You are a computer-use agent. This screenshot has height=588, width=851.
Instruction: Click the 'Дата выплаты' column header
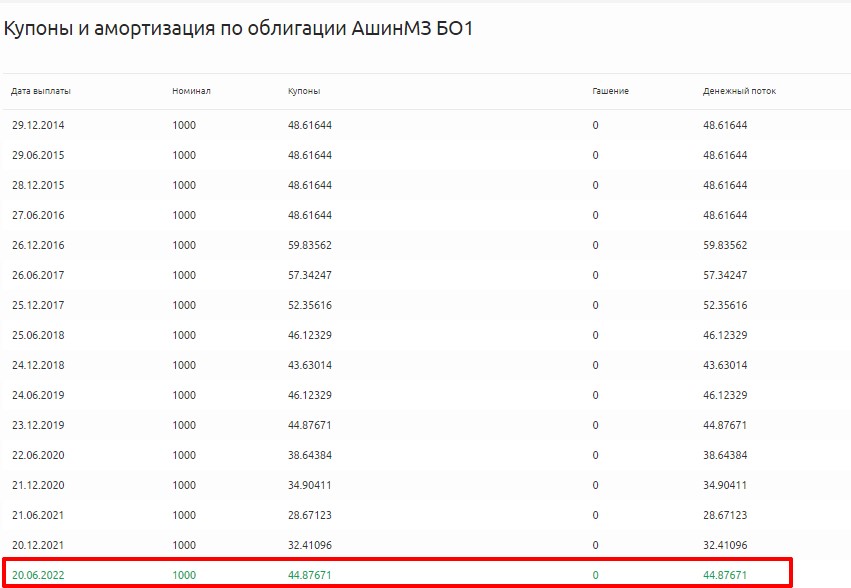click(x=41, y=91)
